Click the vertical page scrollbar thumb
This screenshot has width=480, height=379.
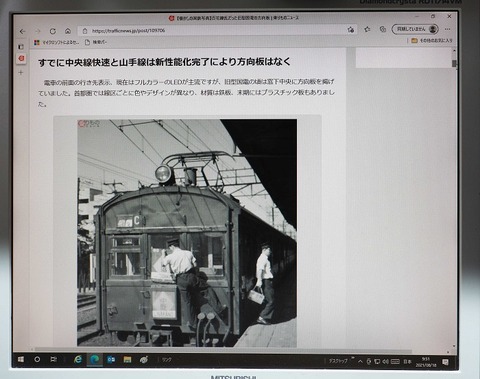tap(454, 64)
